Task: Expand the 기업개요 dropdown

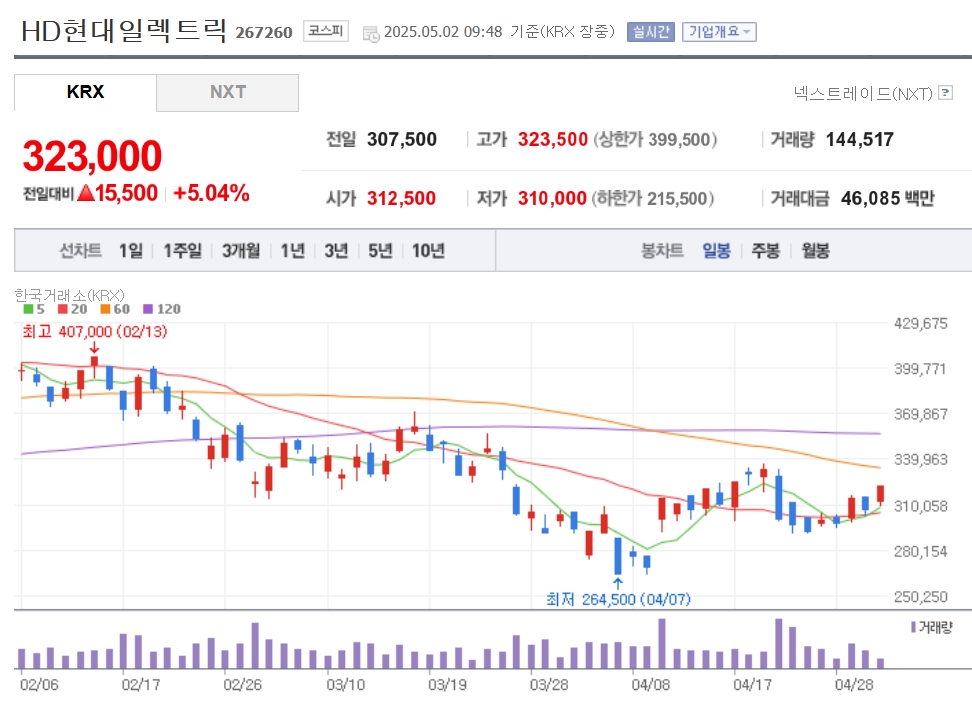Action: (x=719, y=32)
